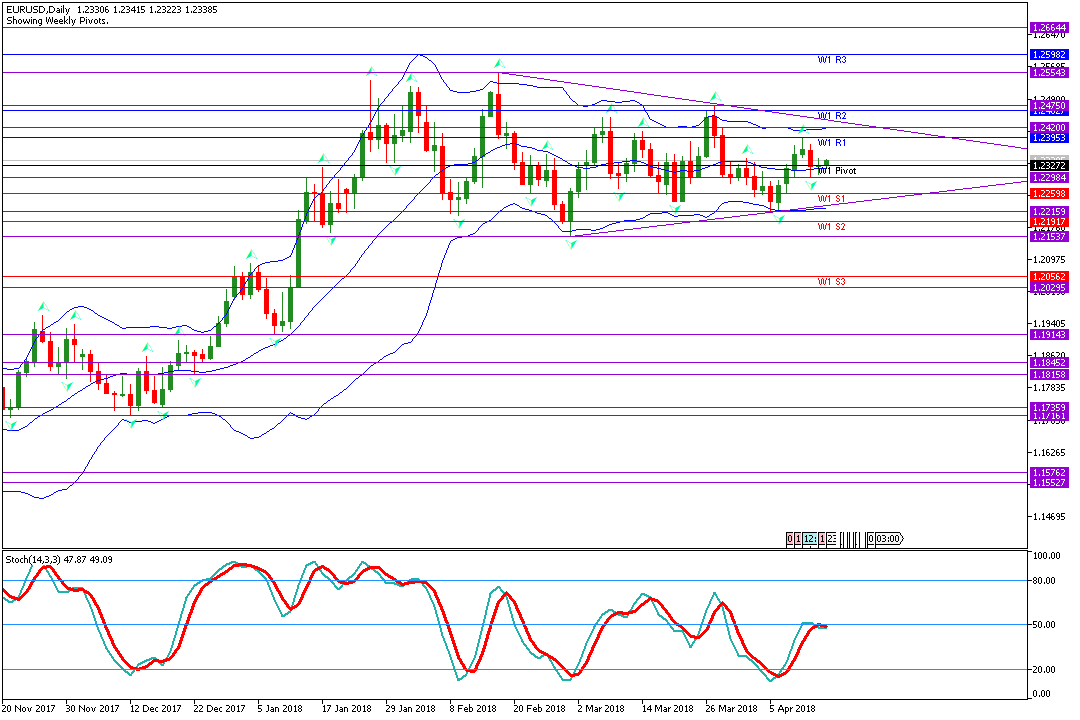Screen dimensions: 1080x720
Task: Click the red 1.22598 price tag
Action: click(x=1049, y=194)
